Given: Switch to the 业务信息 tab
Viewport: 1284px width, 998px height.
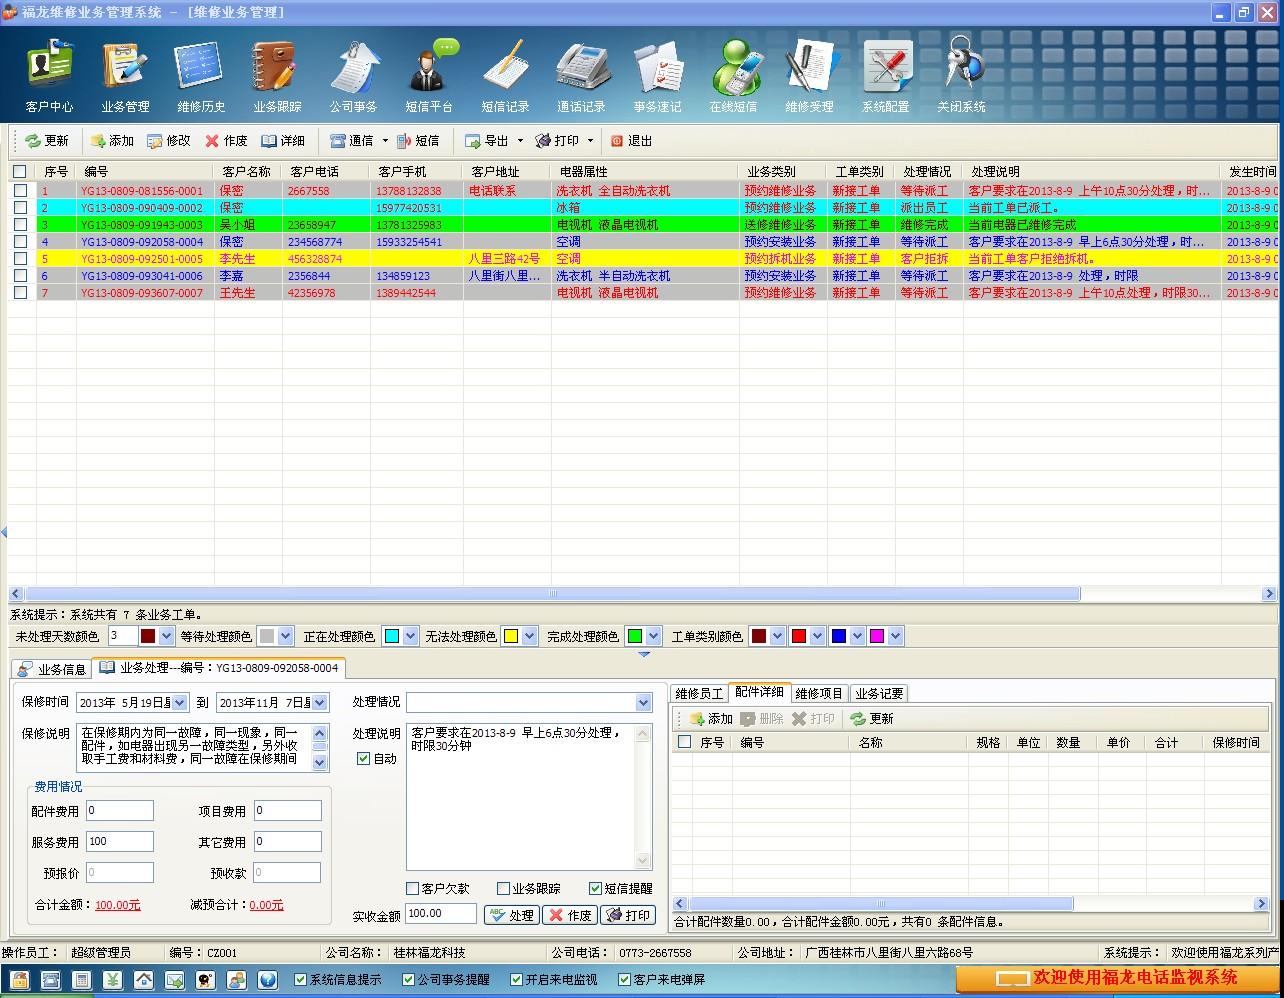Looking at the screenshot, I should pyautogui.click(x=51, y=669).
